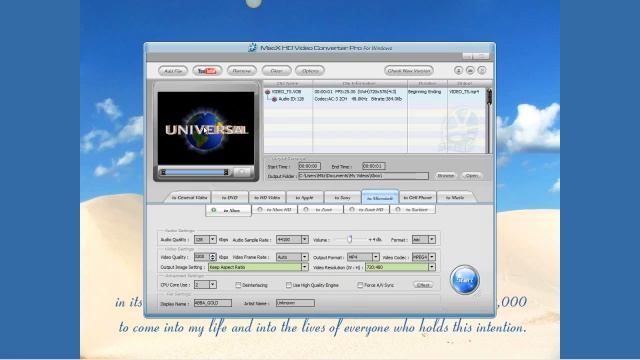Click the last round icon in the top-right toolbar
Image resolution: width=640 pixels, height=360 pixels.
tap(482, 71)
